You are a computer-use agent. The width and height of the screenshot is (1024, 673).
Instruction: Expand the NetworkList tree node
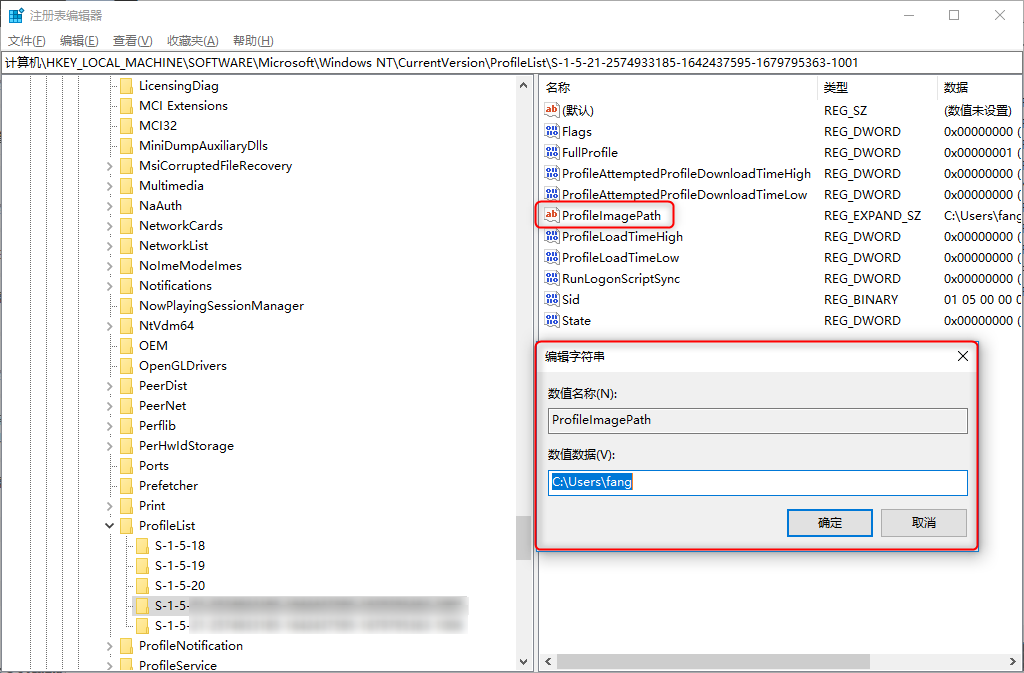pyautogui.click(x=109, y=246)
